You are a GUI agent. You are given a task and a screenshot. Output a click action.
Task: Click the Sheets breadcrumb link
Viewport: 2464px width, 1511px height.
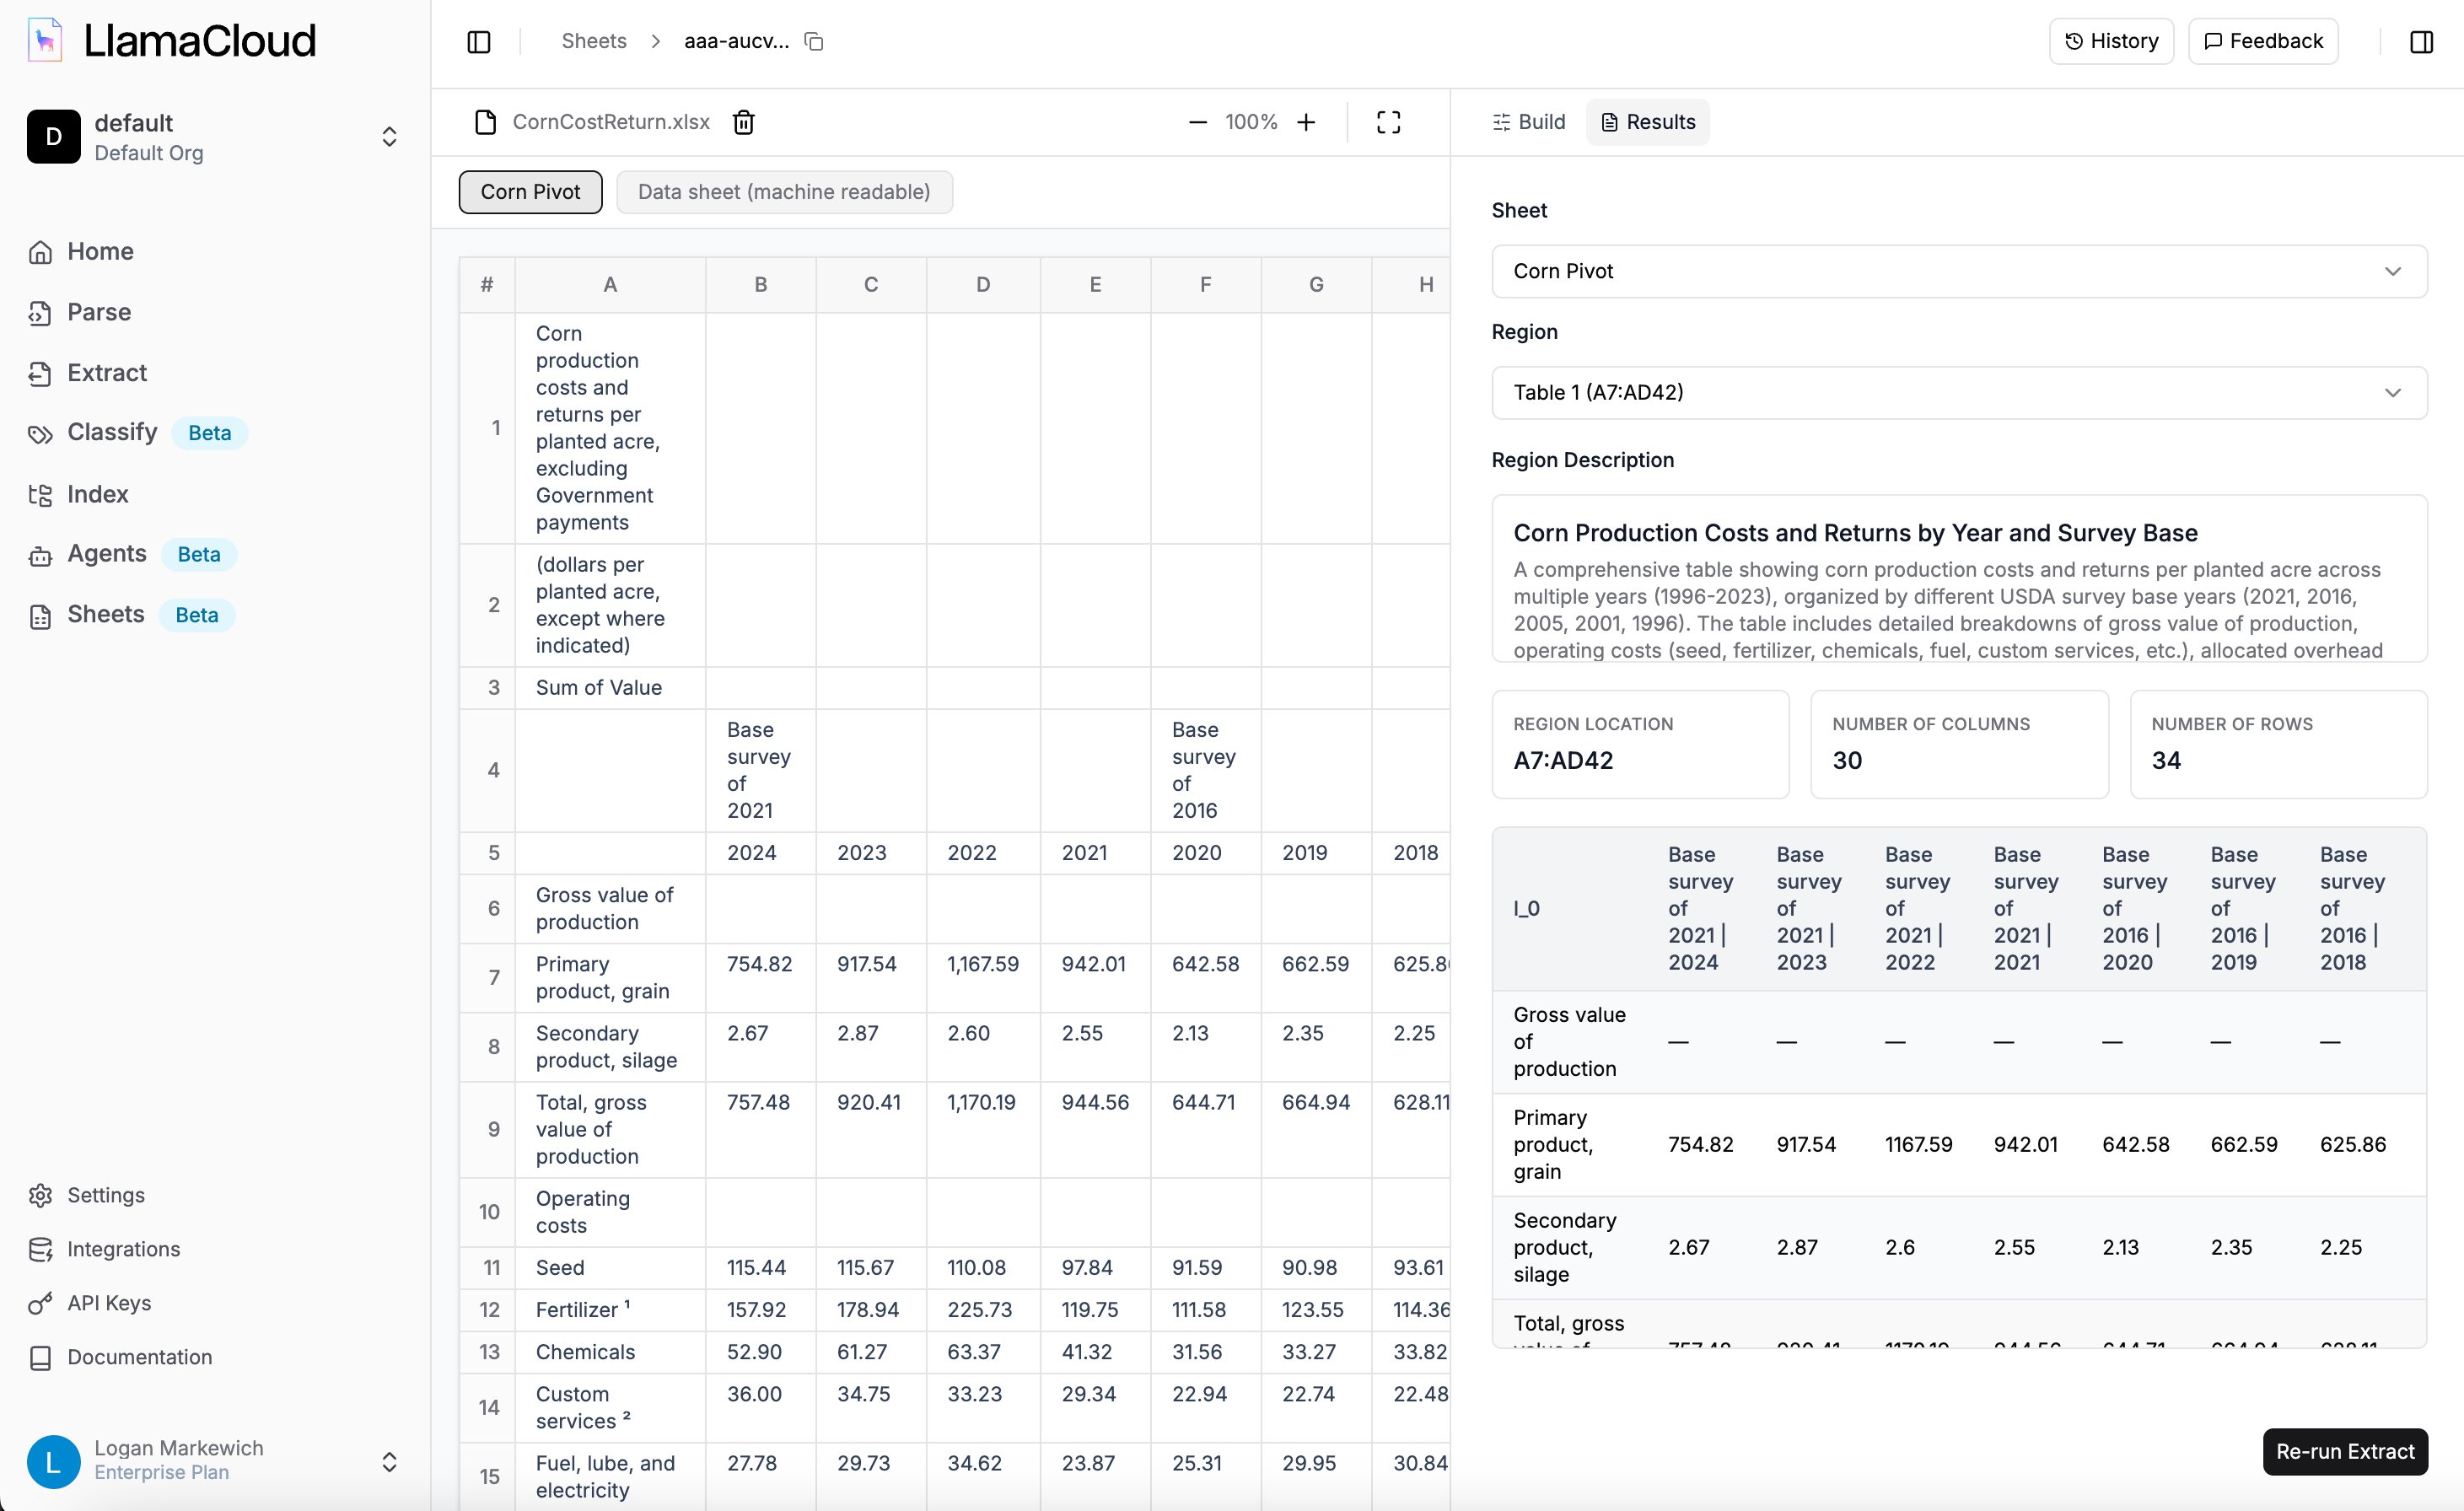click(593, 42)
